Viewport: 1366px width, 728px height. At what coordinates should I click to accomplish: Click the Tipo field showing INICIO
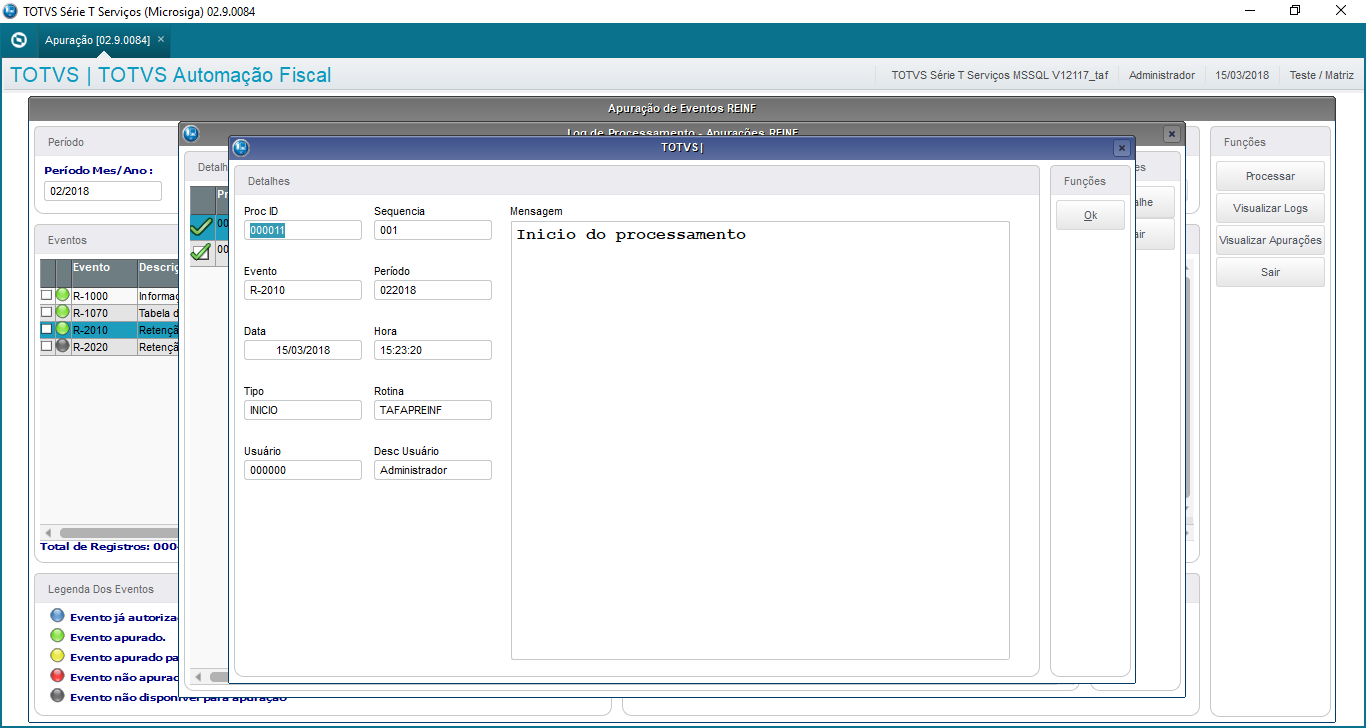click(x=302, y=410)
